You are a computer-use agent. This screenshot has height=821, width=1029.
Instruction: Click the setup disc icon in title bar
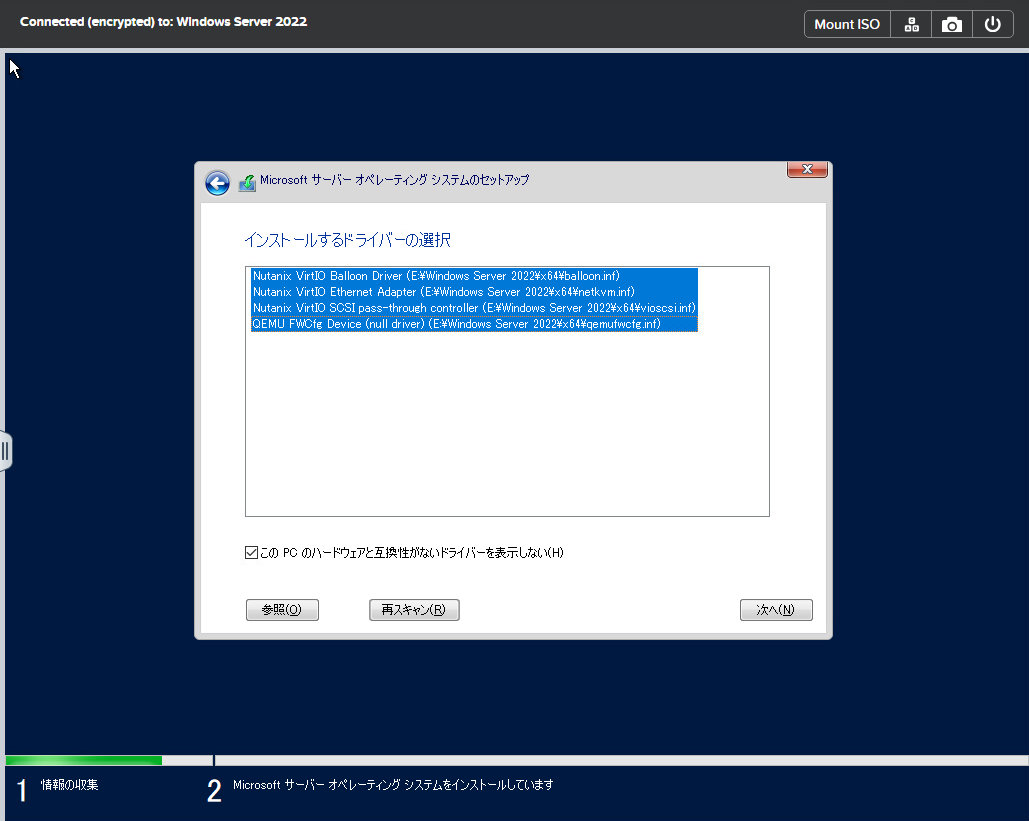coord(247,182)
